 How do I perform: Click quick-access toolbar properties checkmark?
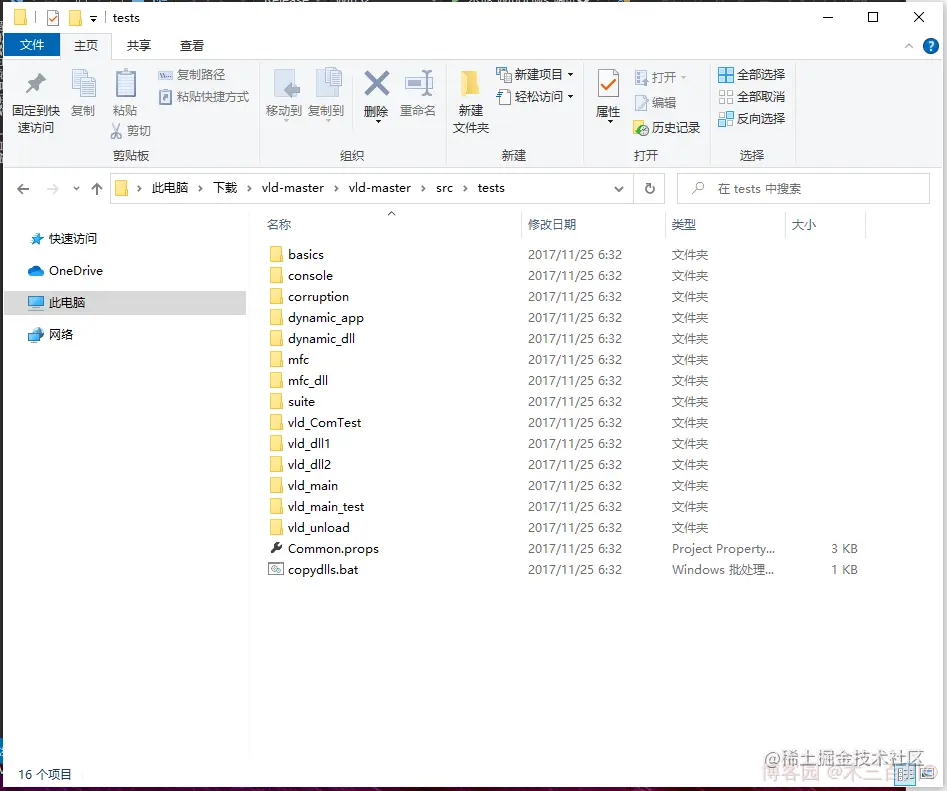[x=53, y=18]
